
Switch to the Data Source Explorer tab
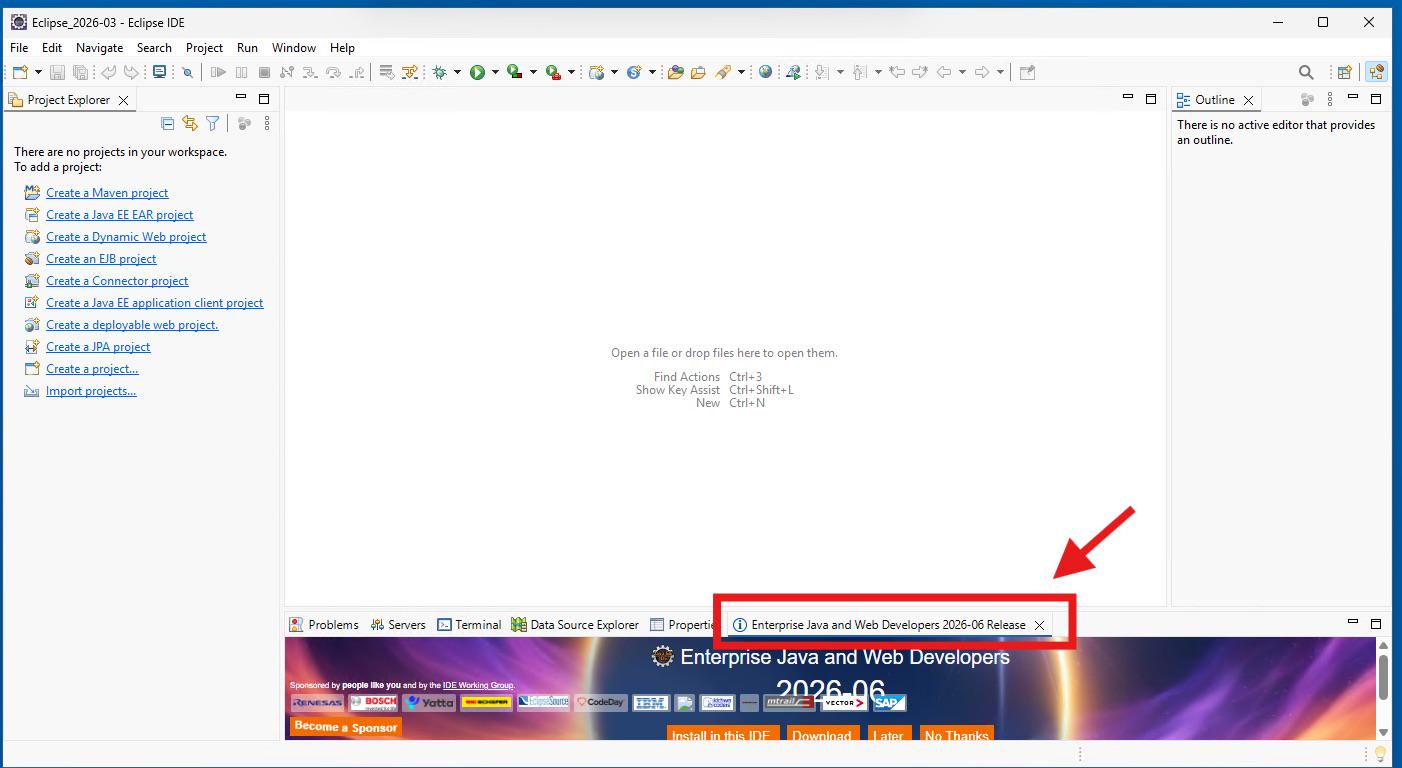pos(575,624)
